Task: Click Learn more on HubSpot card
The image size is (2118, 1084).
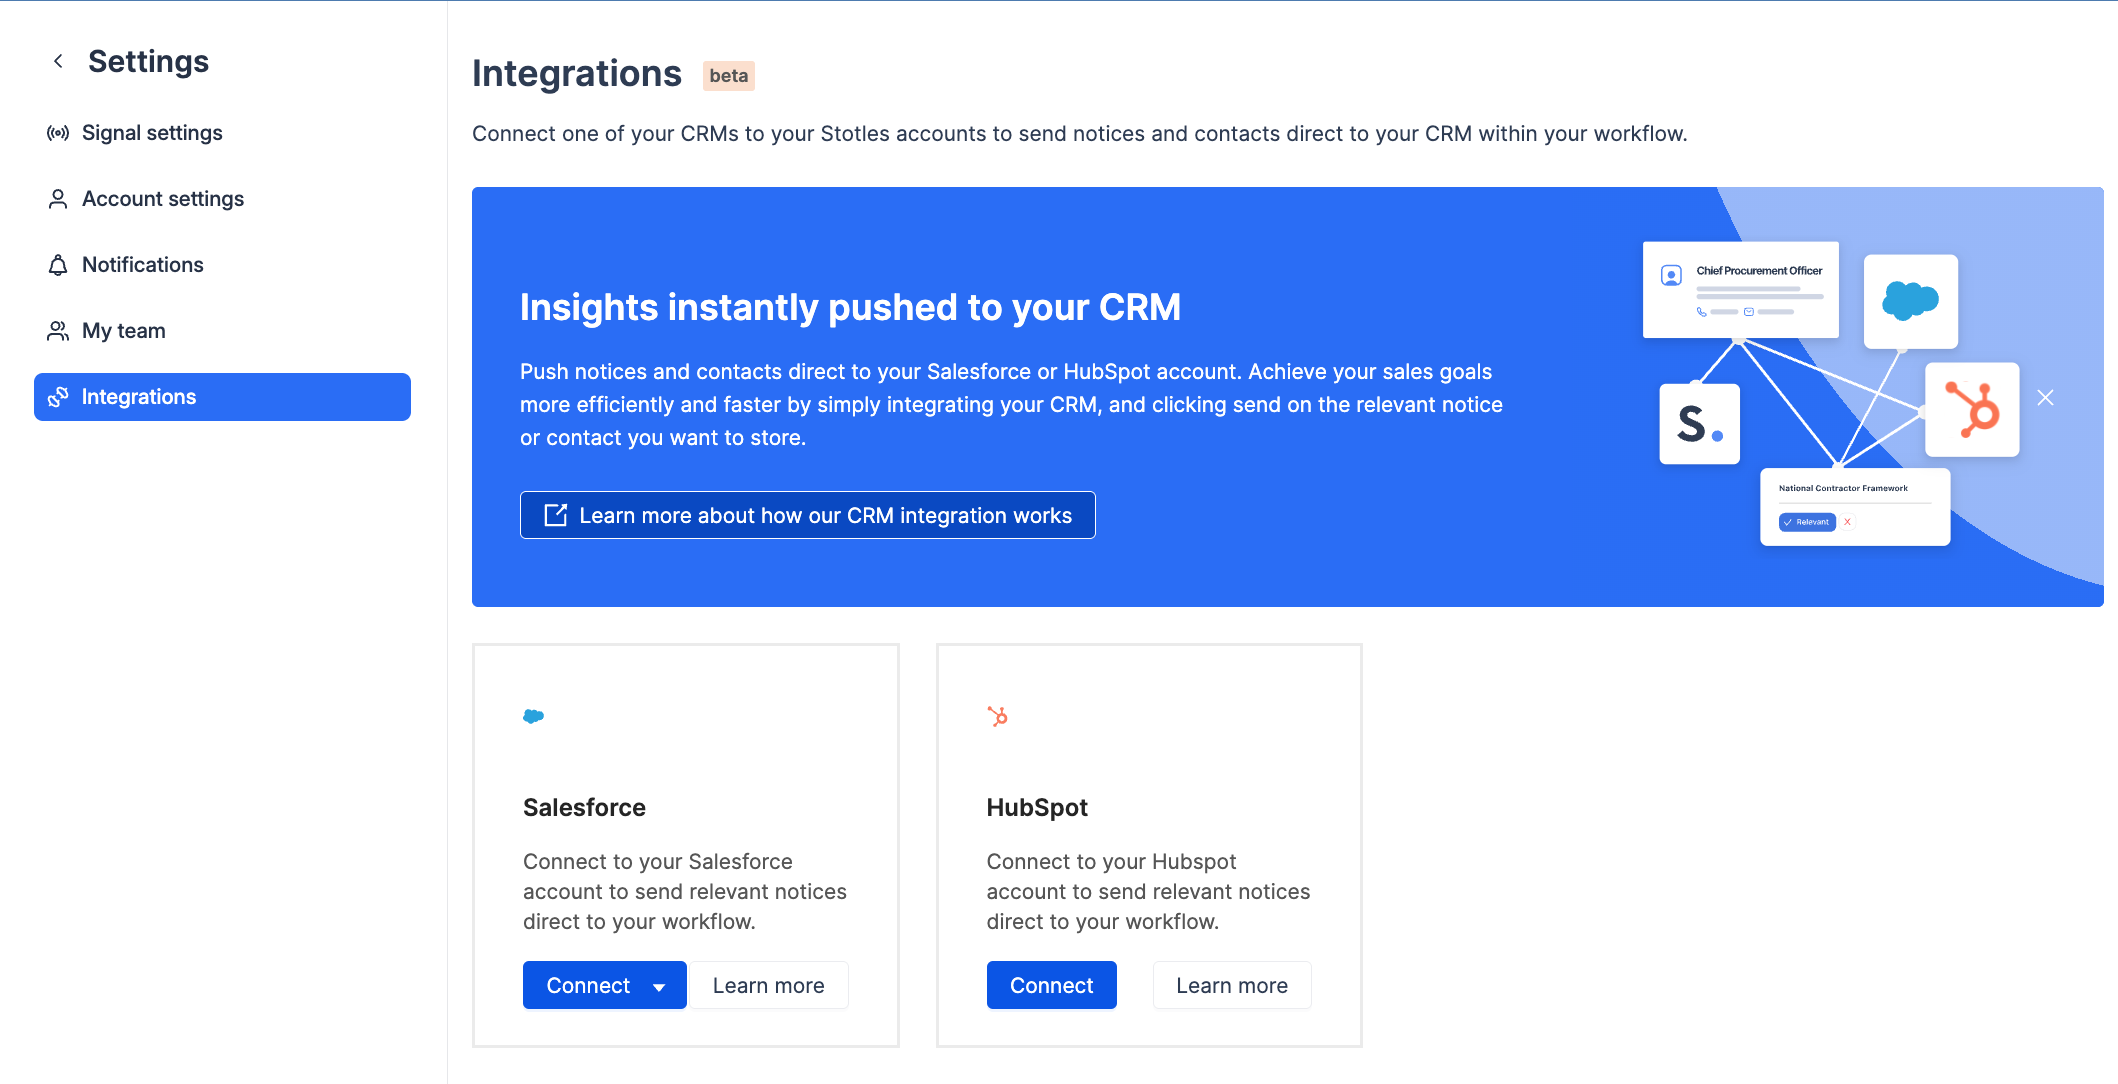Action: coord(1231,985)
